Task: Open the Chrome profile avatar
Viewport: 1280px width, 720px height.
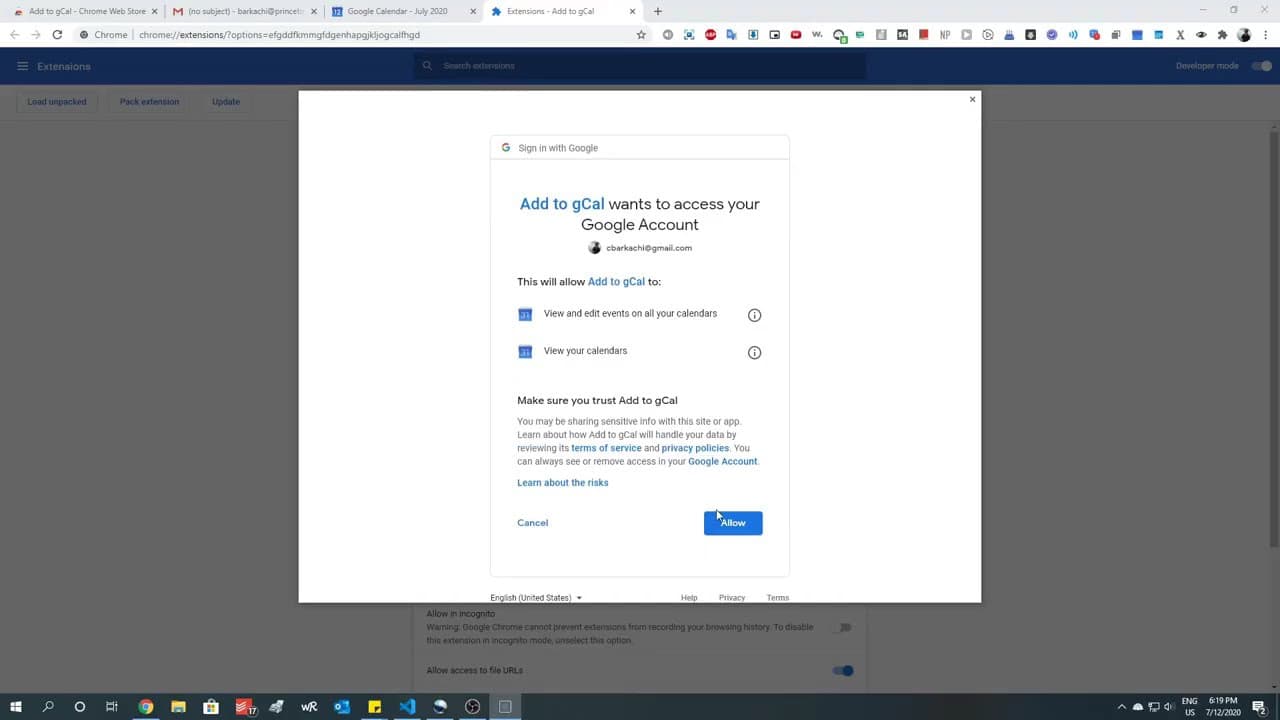Action: point(1244,35)
